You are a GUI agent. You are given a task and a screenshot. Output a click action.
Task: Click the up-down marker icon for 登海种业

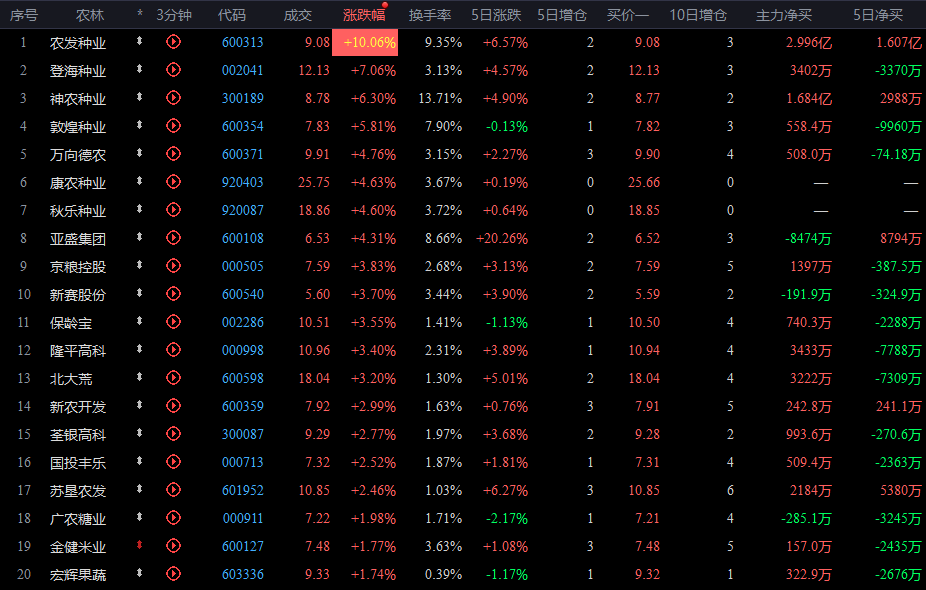(x=140, y=70)
